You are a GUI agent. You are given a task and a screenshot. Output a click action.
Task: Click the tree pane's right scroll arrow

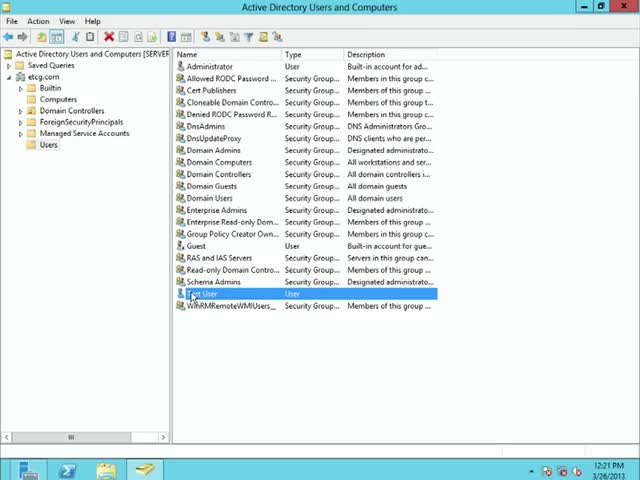[x=163, y=437]
